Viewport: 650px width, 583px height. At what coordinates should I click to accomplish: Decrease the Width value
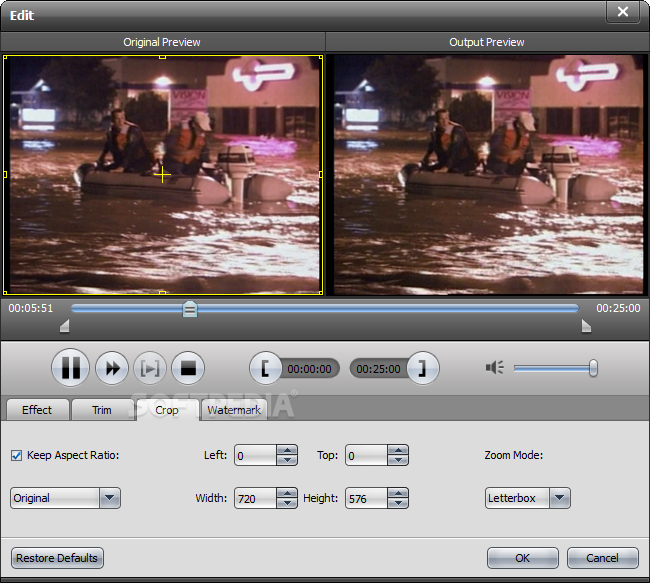(287, 503)
